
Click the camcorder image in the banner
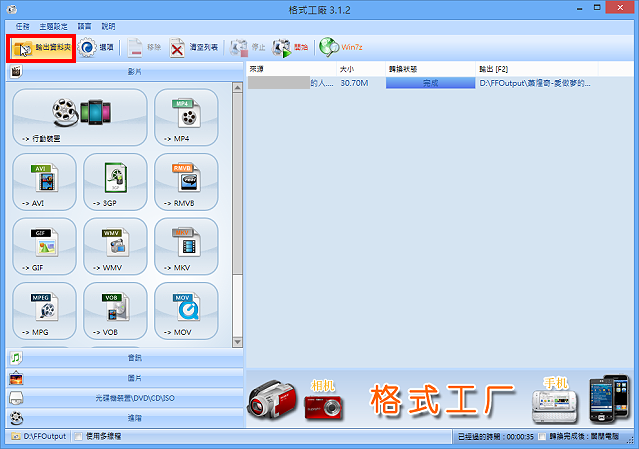click(272, 400)
